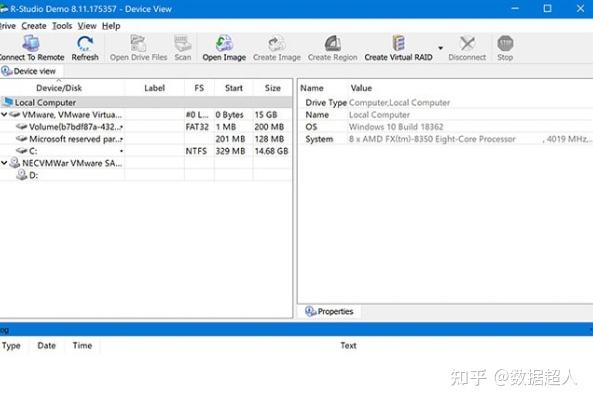593x402 pixels.
Task: Click the Disconnect toolbar icon
Action: 467,44
